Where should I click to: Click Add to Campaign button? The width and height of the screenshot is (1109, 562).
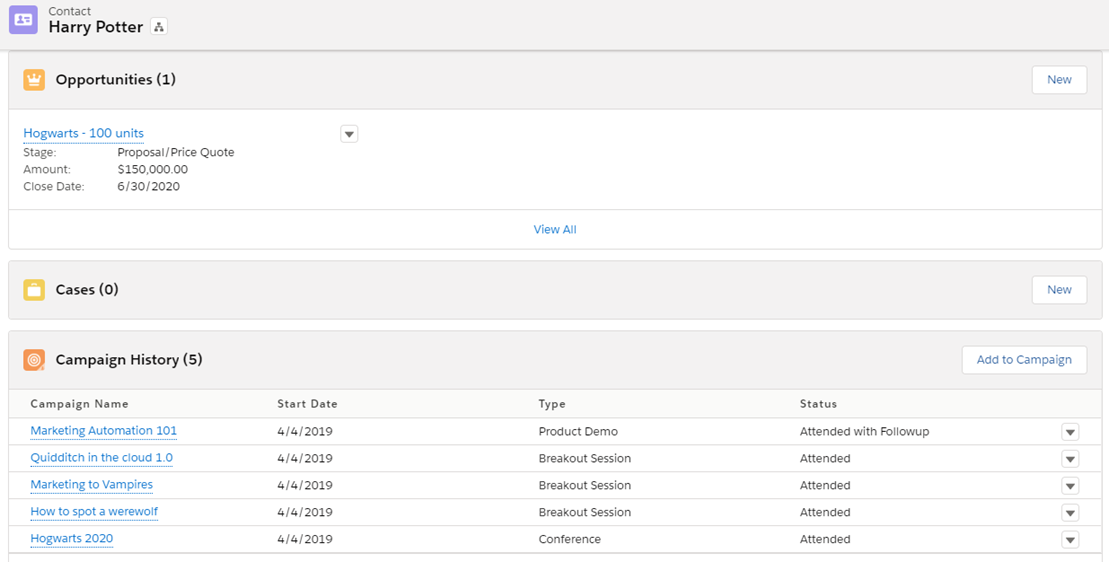click(1024, 360)
